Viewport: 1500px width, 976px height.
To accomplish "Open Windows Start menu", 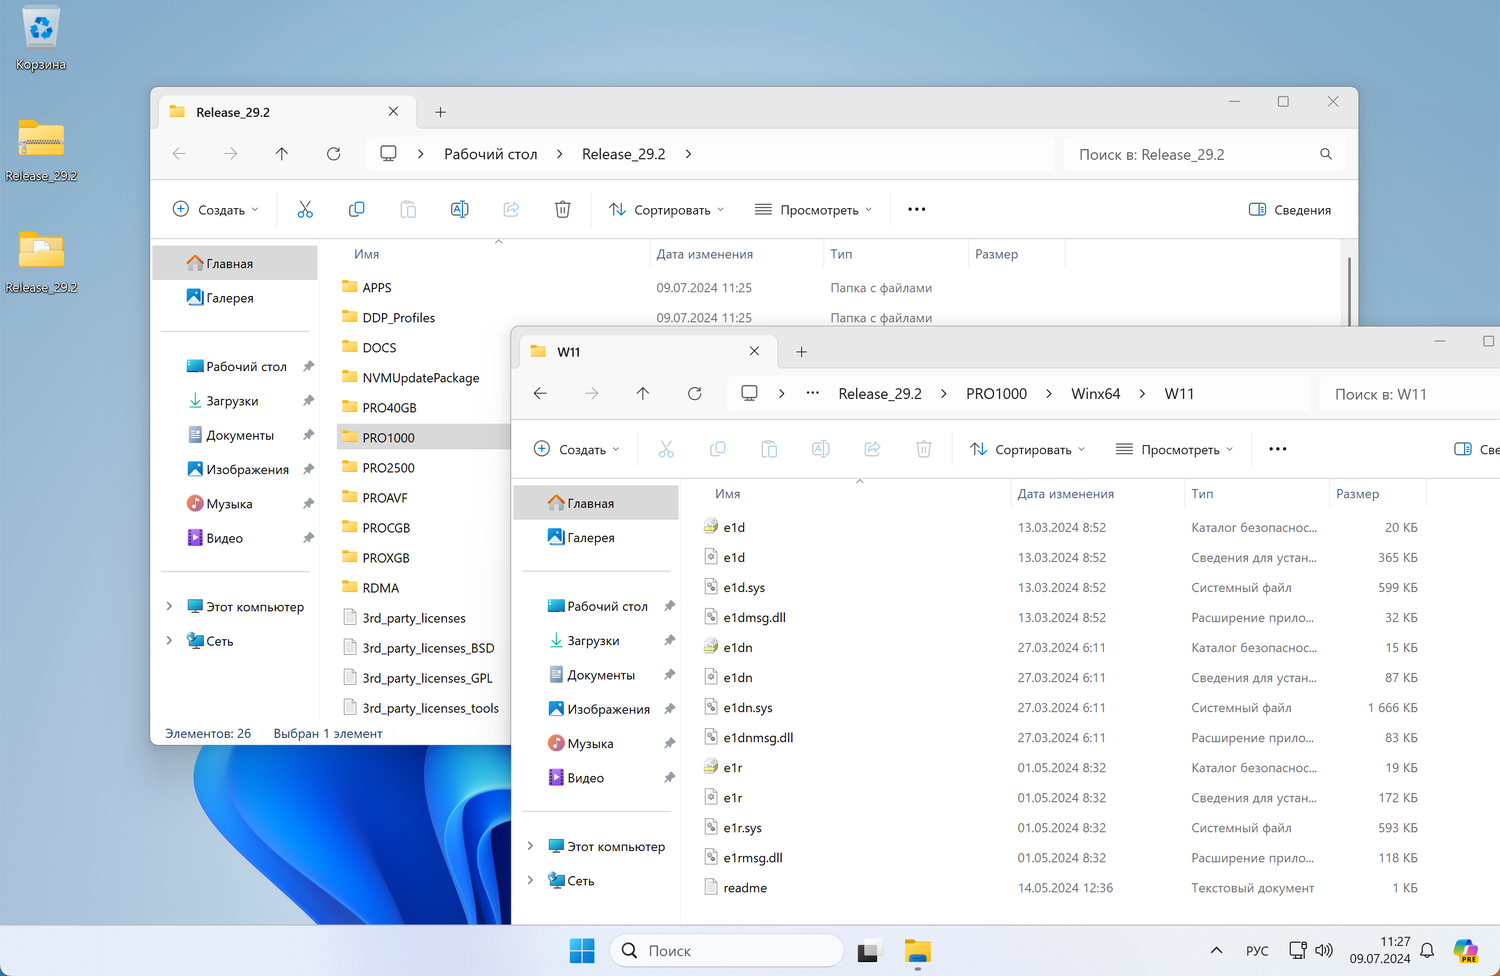I will point(581,950).
